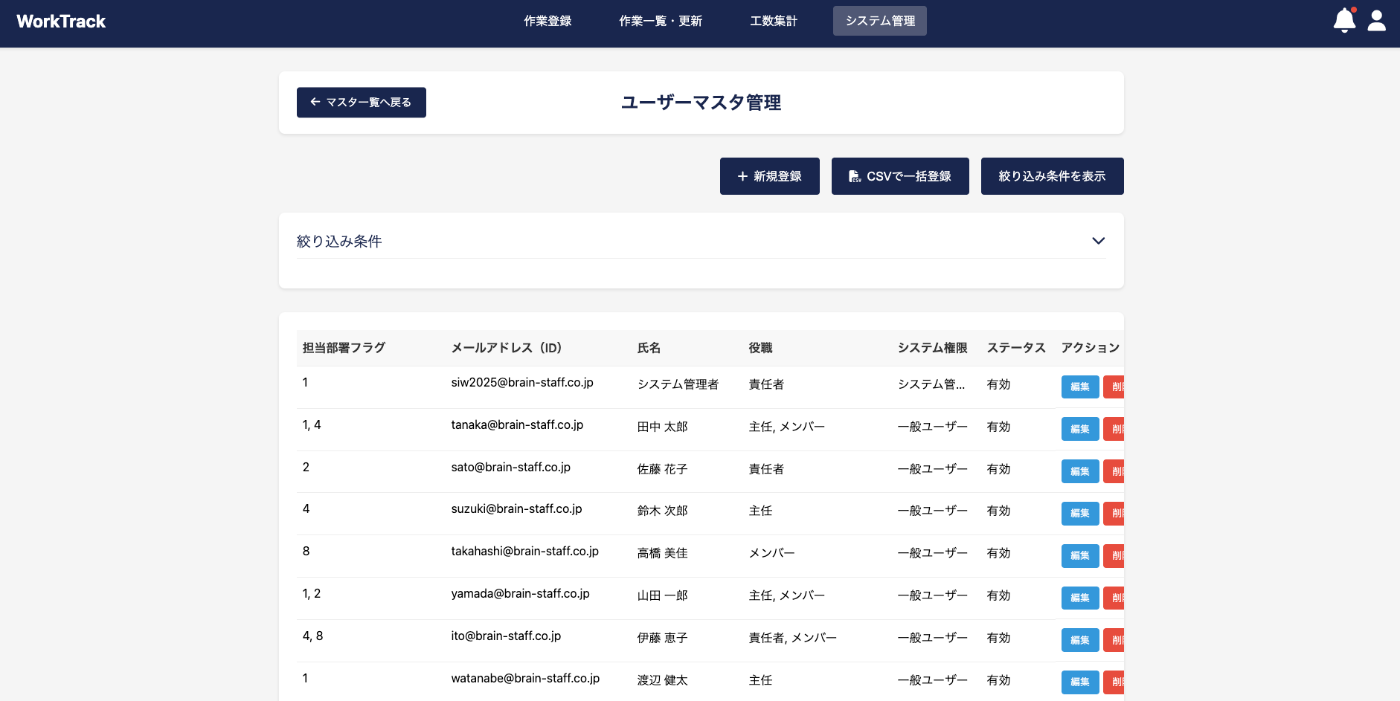Click the CSVで一括登録 button
The image size is (1400, 701).
(900, 176)
